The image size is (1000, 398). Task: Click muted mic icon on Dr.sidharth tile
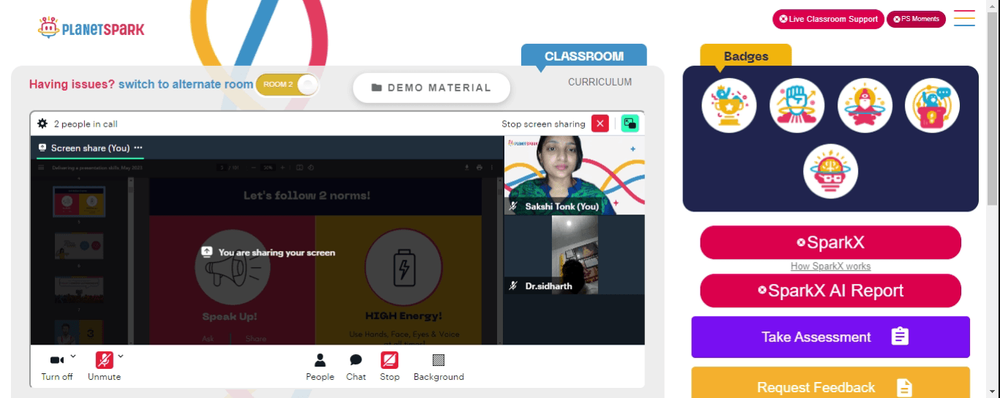pyautogui.click(x=513, y=286)
